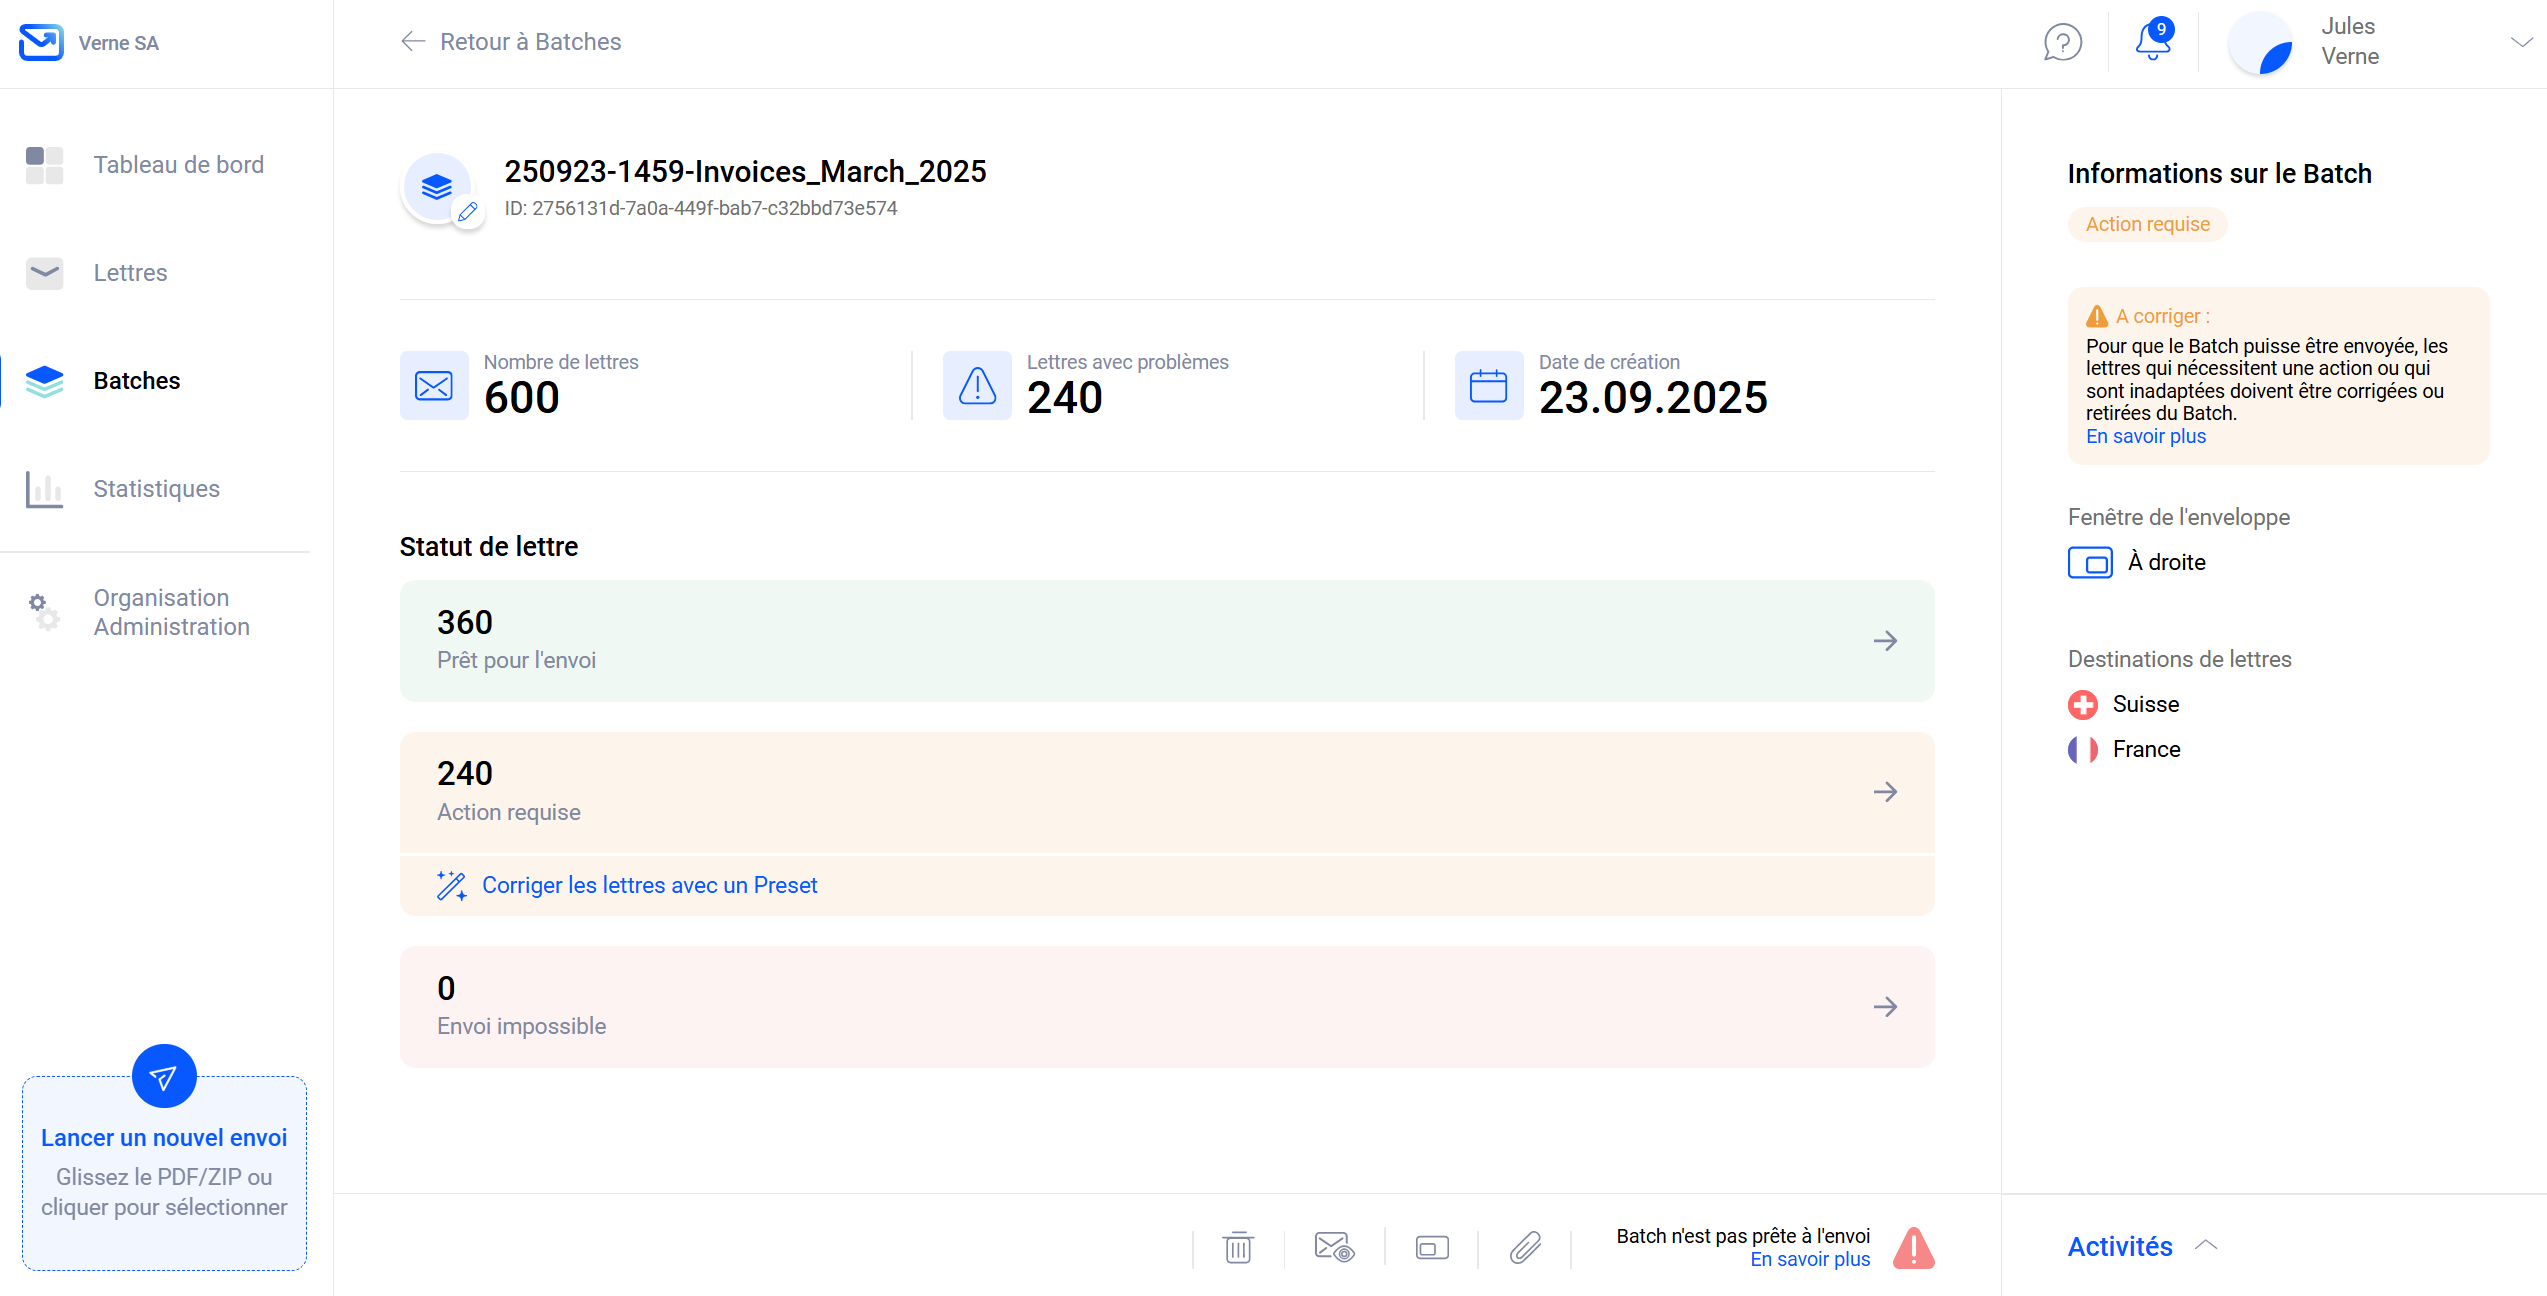2547x1296 pixels.
Task: Open the Jules Verne user dropdown
Action: pyautogui.click(x=2520, y=42)
